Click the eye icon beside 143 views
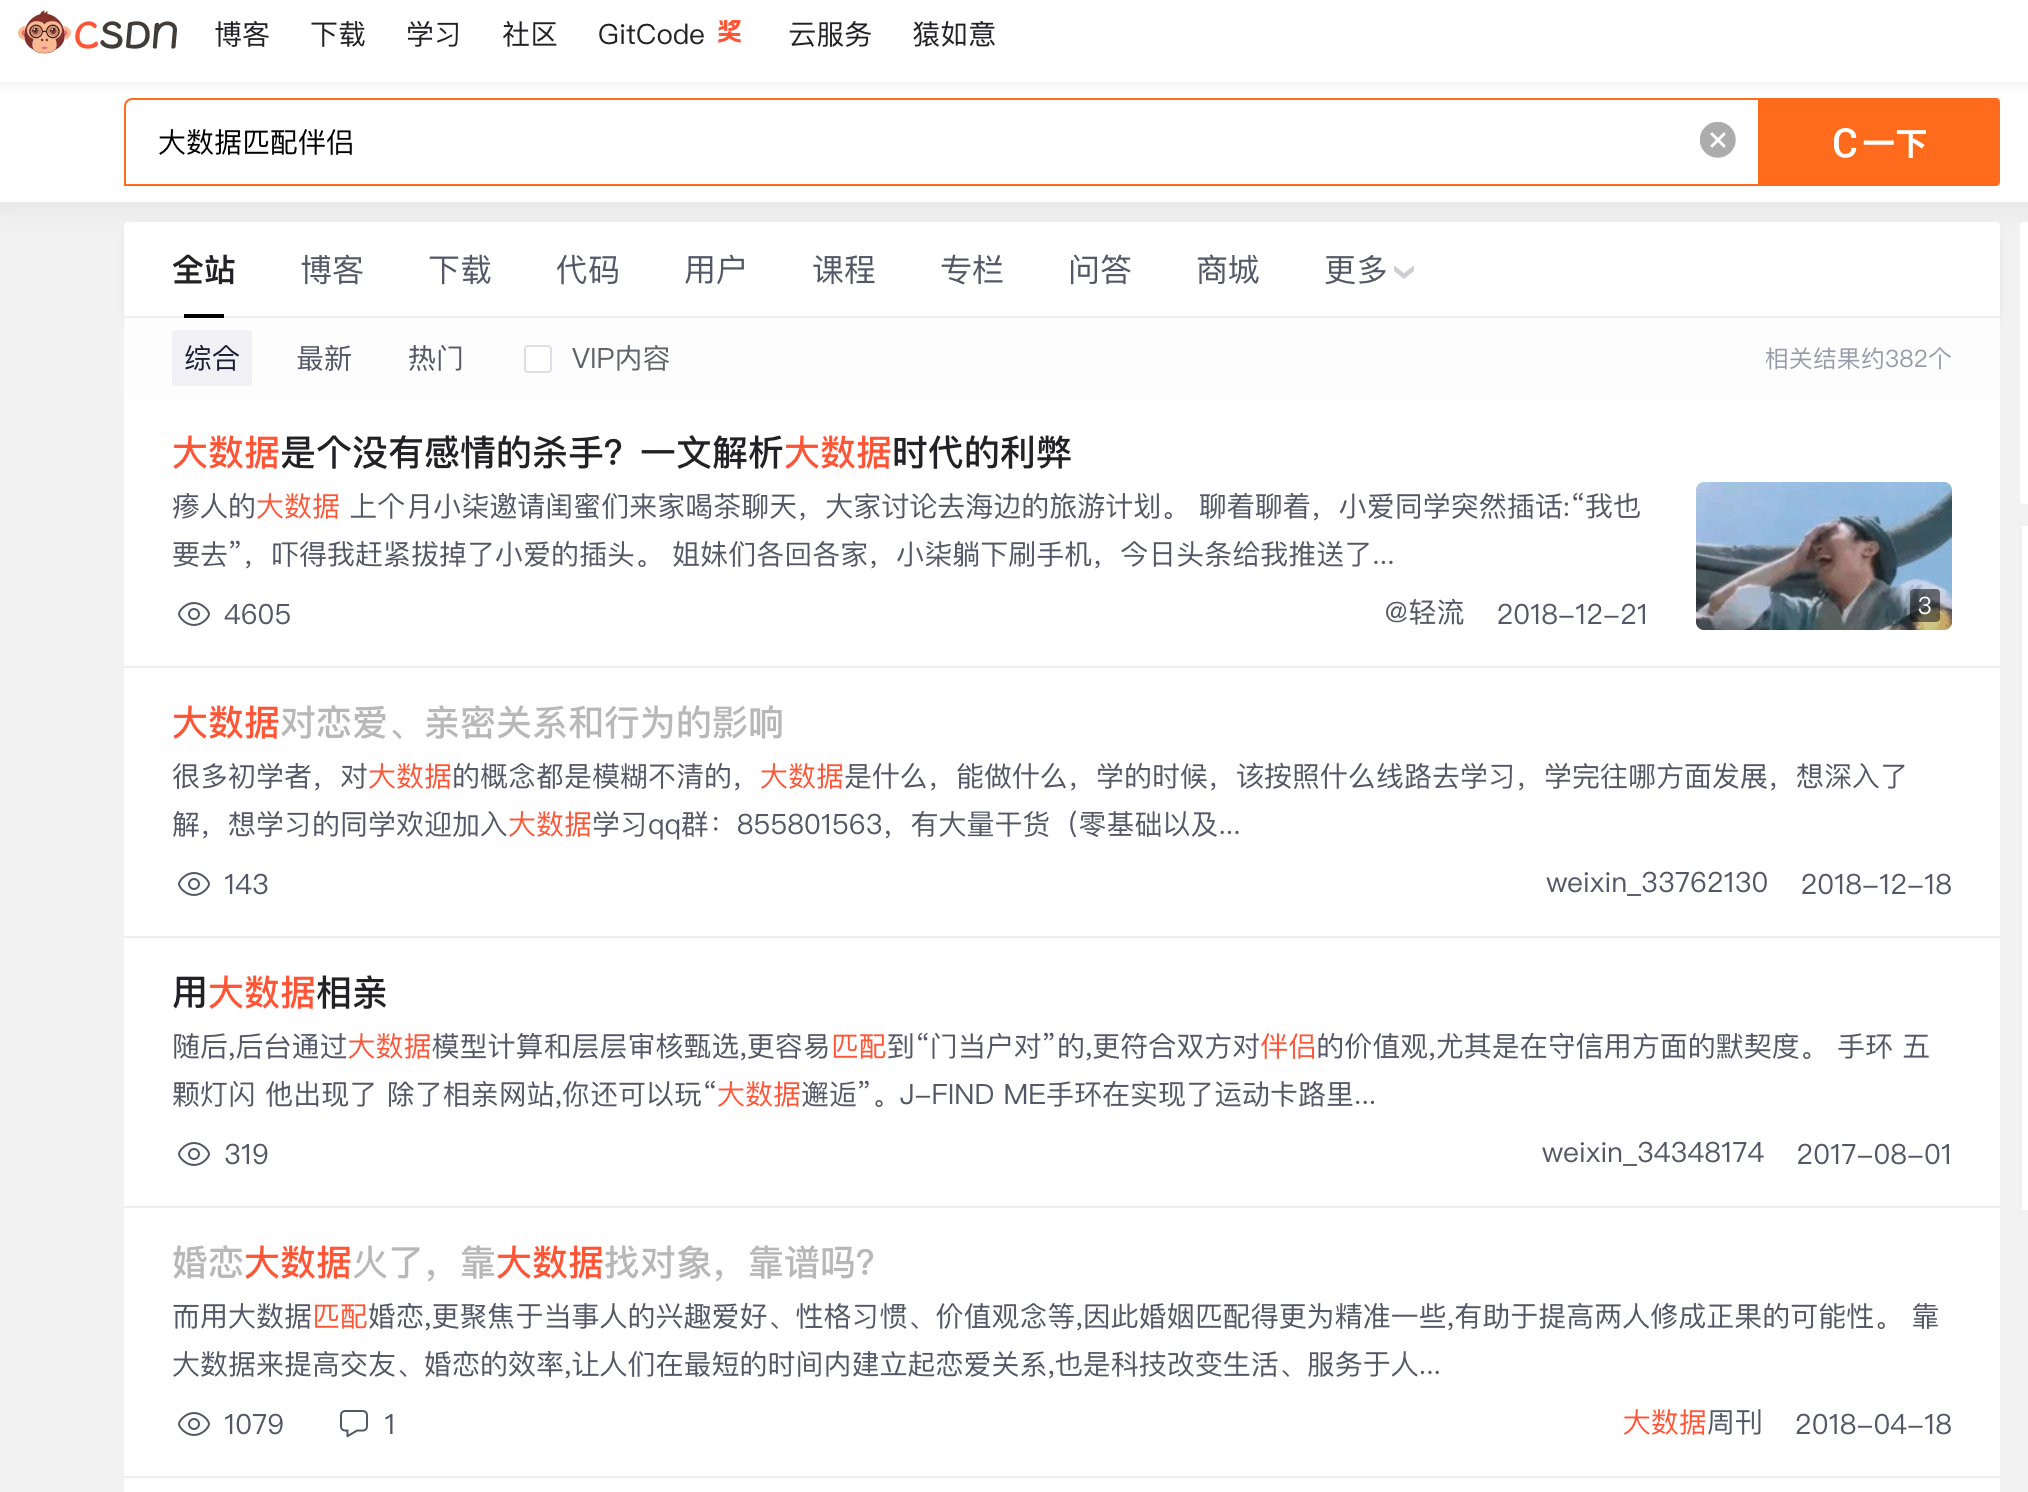Image resolution: width=2028 pixels, height=1492 pixels. (193, 884)
